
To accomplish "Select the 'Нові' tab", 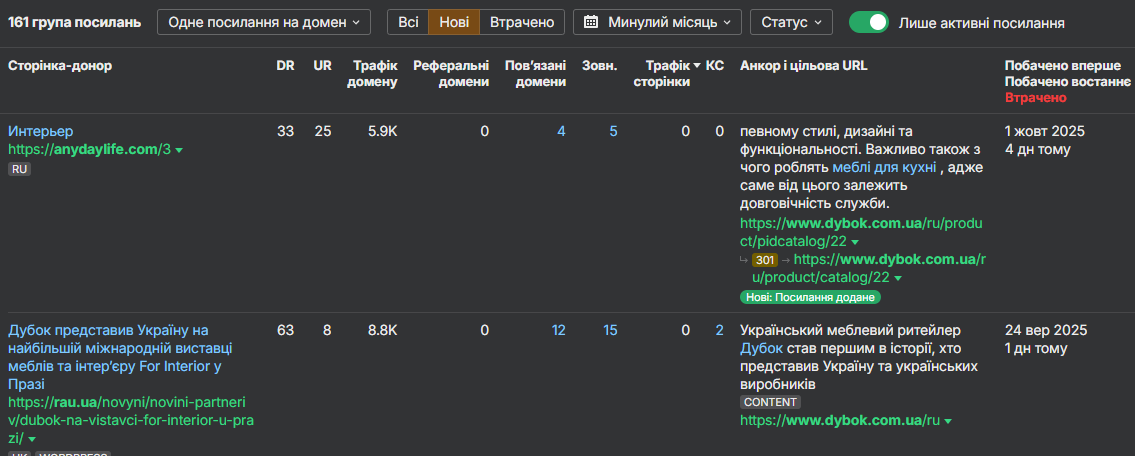I will 454,22.
